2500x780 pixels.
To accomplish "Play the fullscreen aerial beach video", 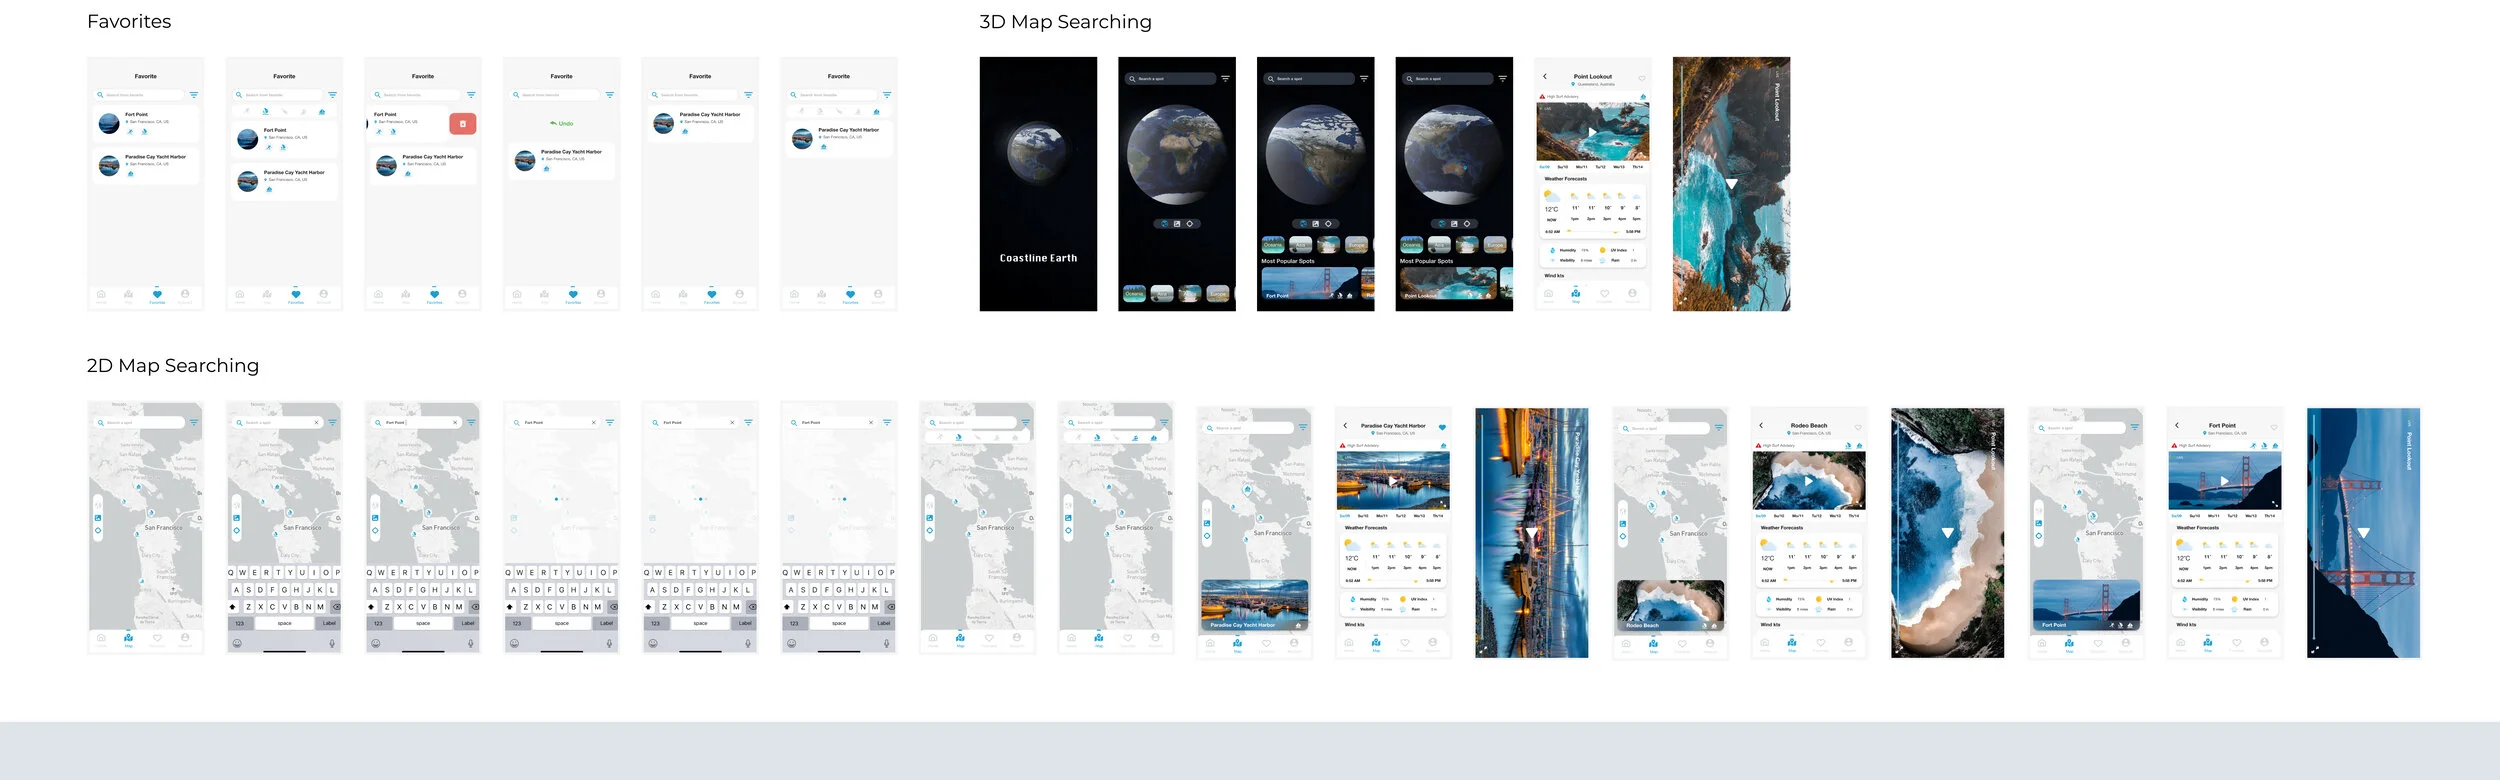I will point(1948,533).
